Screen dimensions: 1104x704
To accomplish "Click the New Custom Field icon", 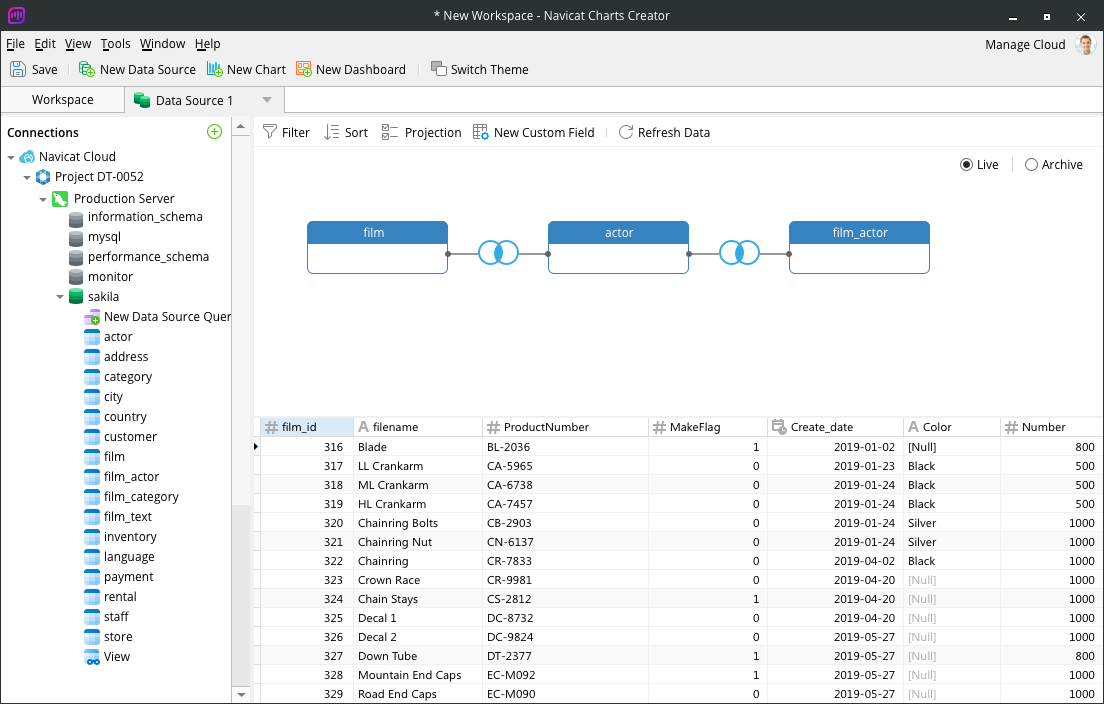I will pos(481,132).
